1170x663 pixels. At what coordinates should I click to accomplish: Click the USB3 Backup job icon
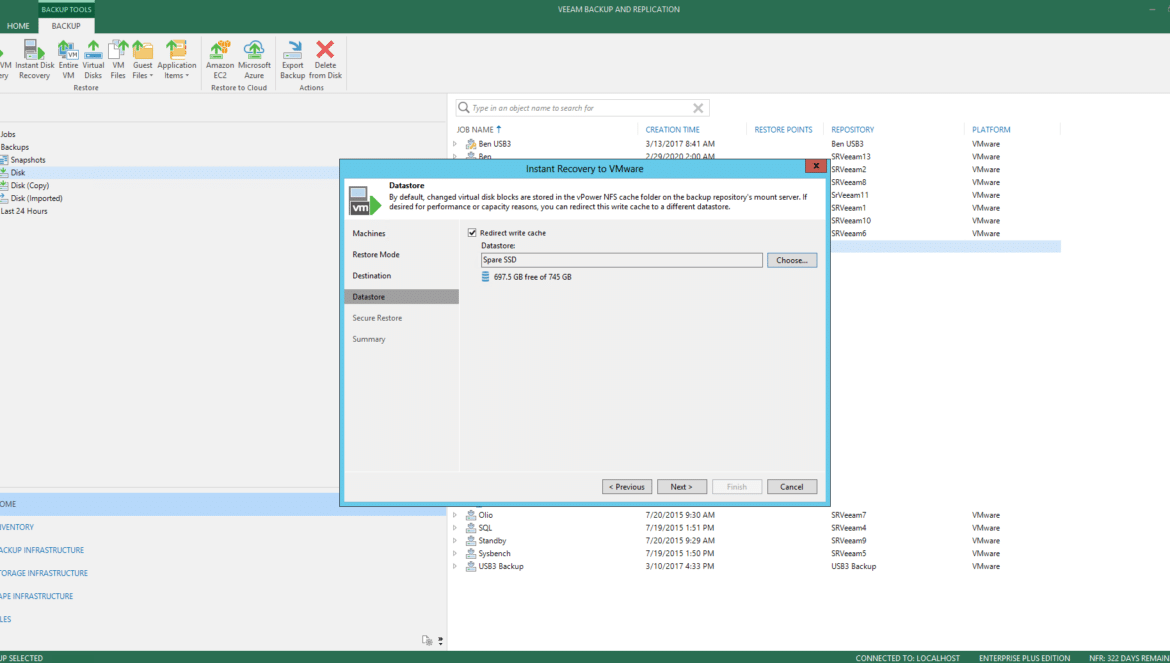[x=471, y=566]
